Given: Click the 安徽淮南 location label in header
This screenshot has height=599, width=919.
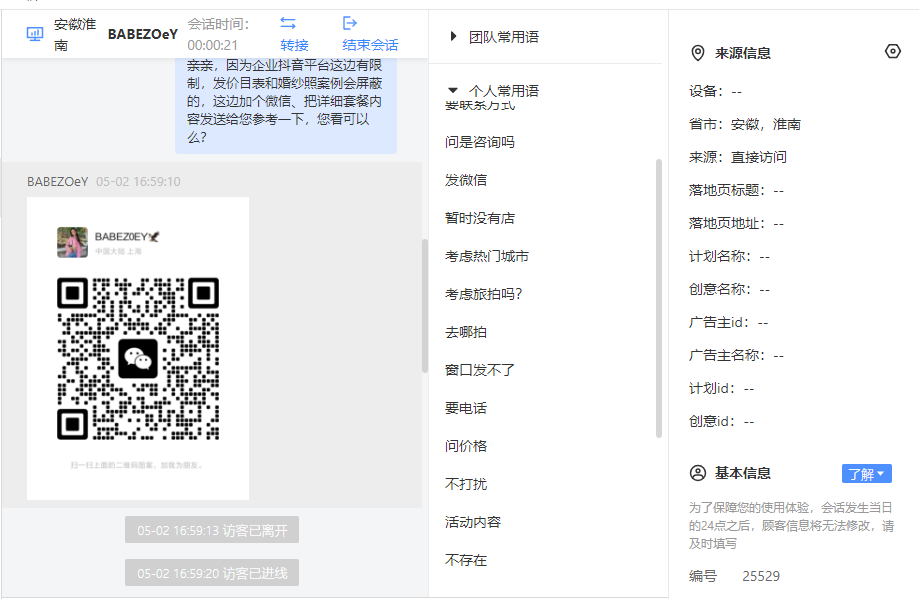Looking at the screenshot, I should click(75, 35).
